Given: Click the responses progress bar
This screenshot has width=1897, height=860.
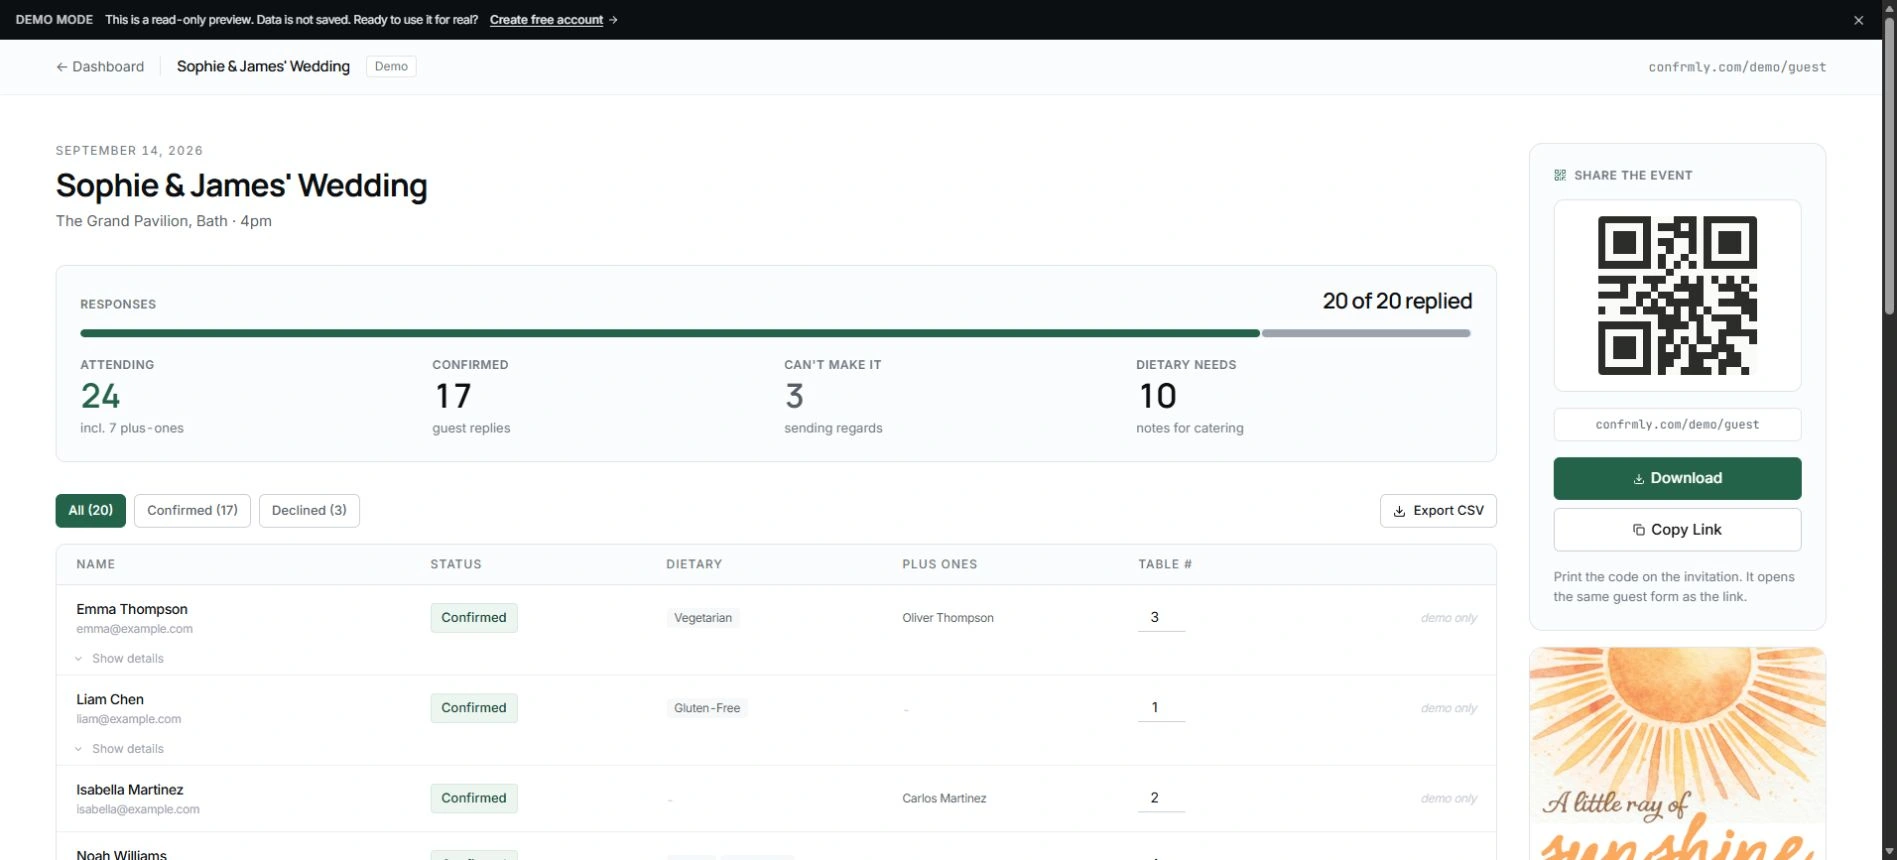Looking at the screenshot, I should point(775,333).
